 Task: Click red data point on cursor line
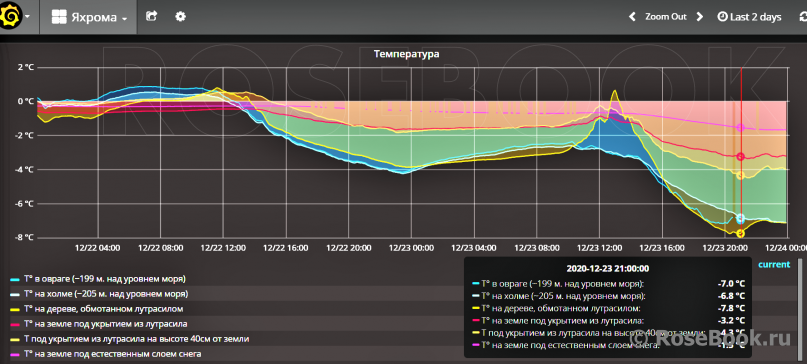click(741, 157)
